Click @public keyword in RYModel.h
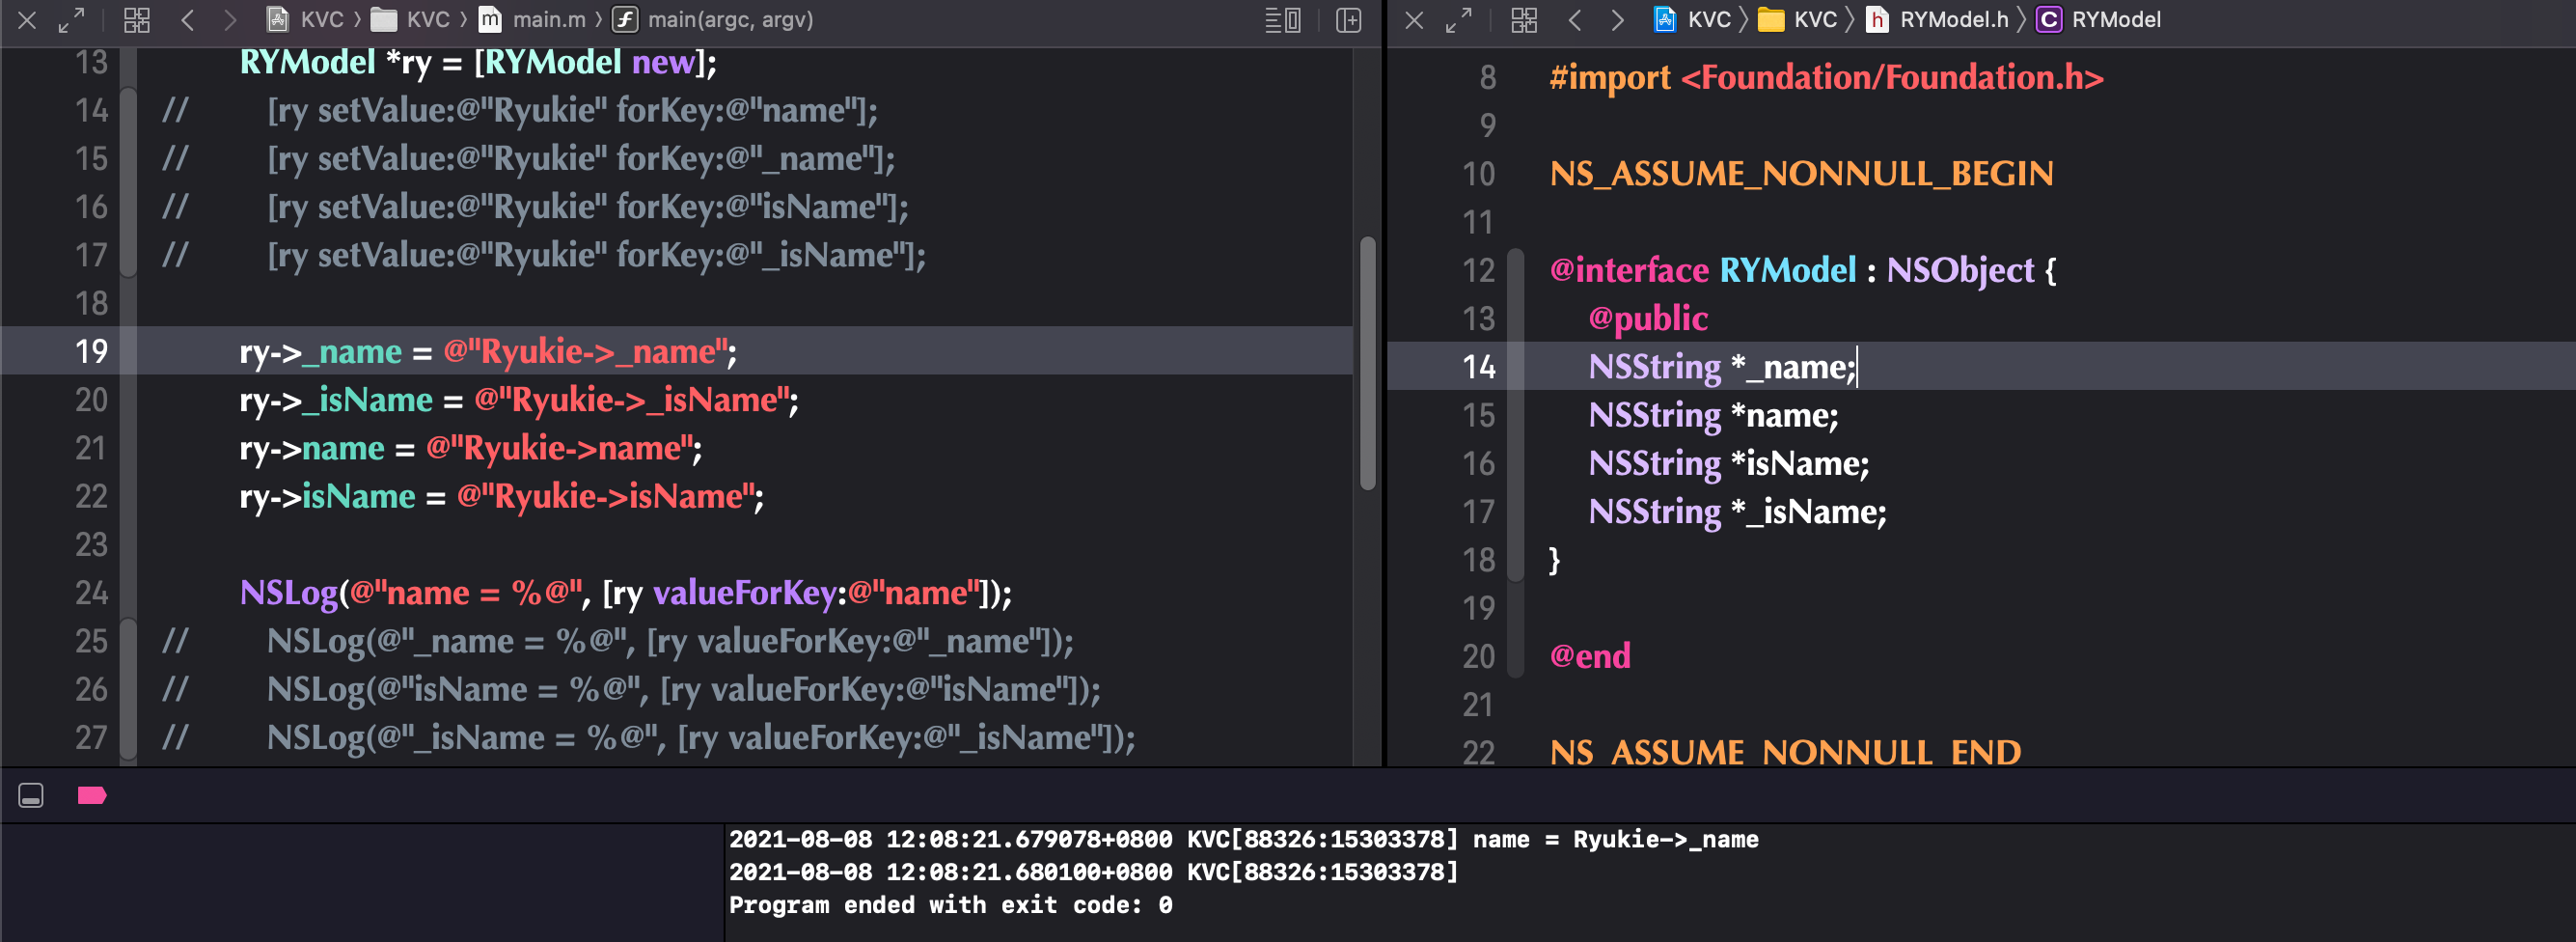 click(x=1648, y=319)
